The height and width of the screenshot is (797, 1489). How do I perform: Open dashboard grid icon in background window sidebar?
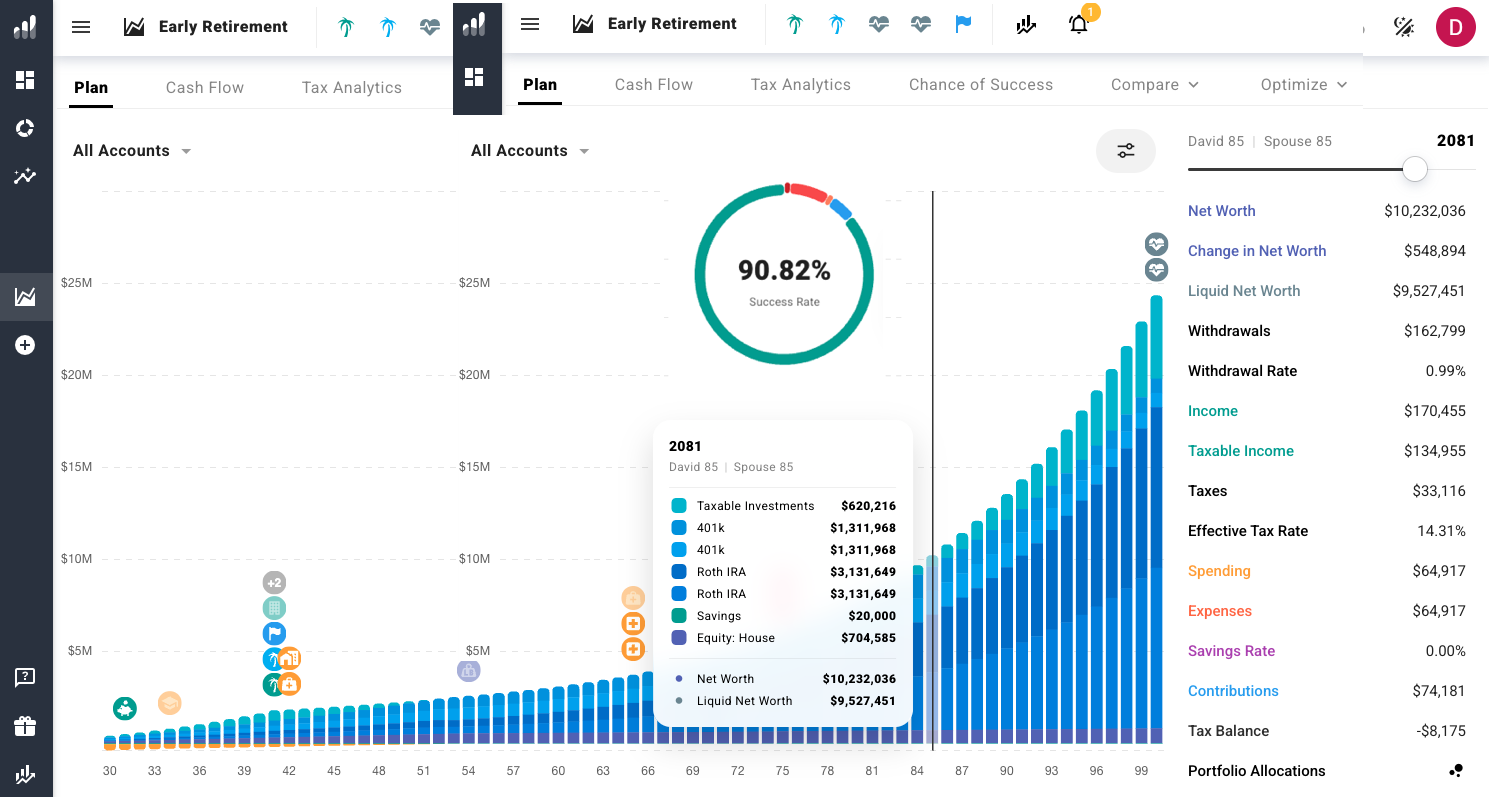pos(25,80)
